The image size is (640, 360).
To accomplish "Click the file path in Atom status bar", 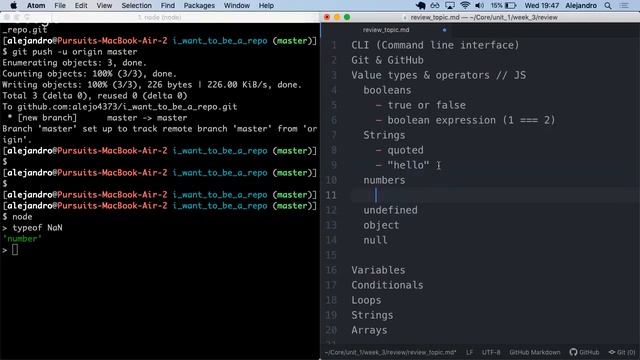I will coord(390,352).
